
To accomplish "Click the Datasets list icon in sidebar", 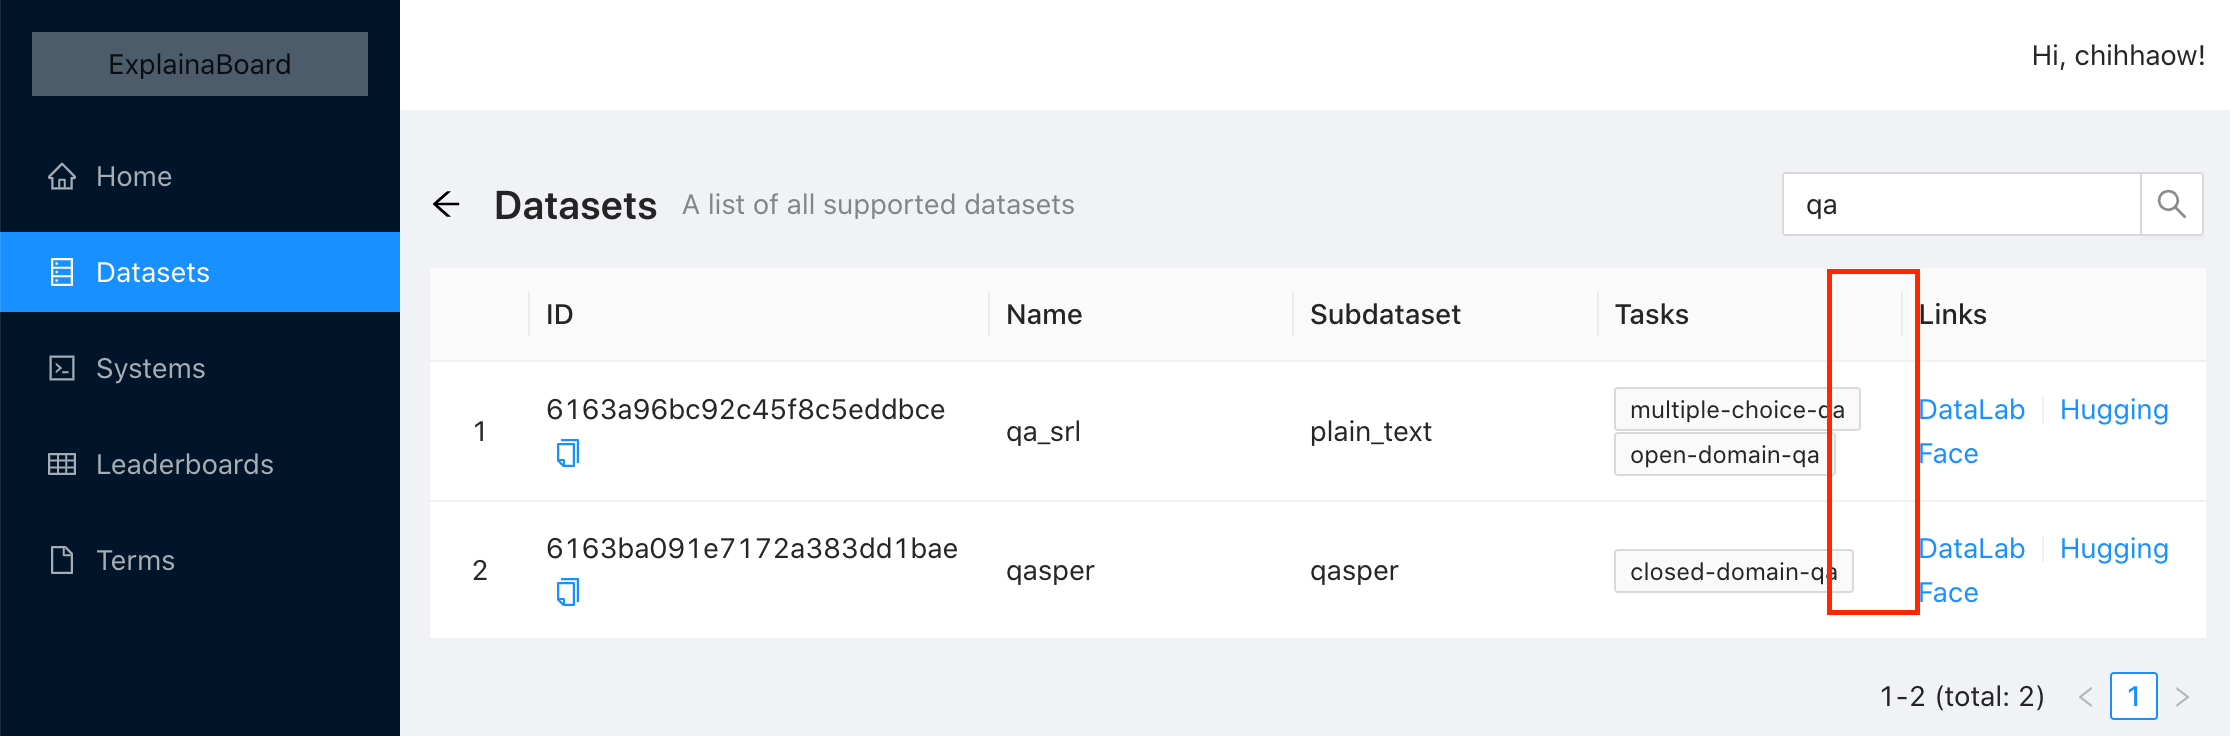I will pos(62,271).
